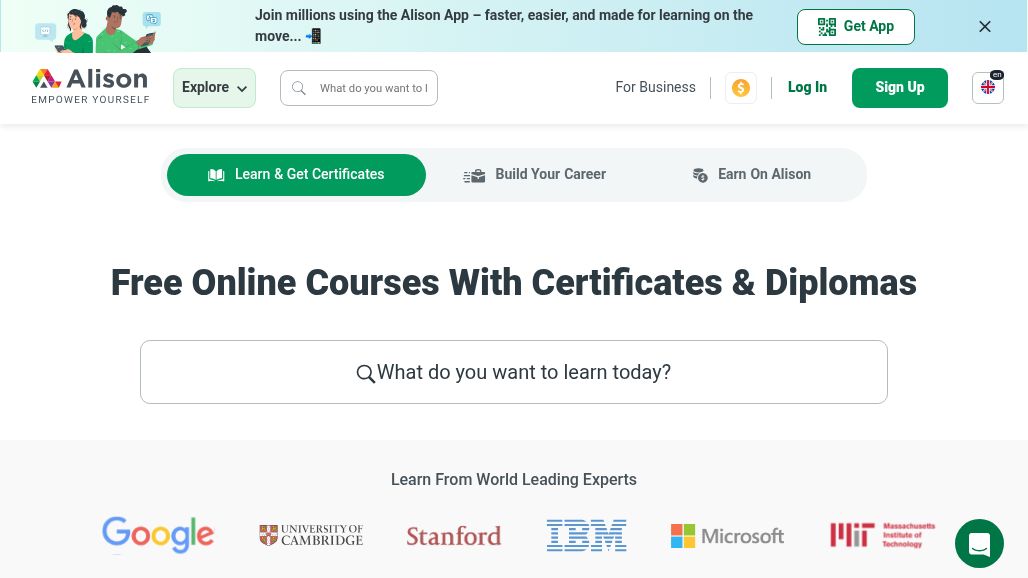Viewport: 1028px width, 578px height.
Task: Click the briefcase icon beside Build Your Career
Action: pyautogui.click(x=474, y=176)
